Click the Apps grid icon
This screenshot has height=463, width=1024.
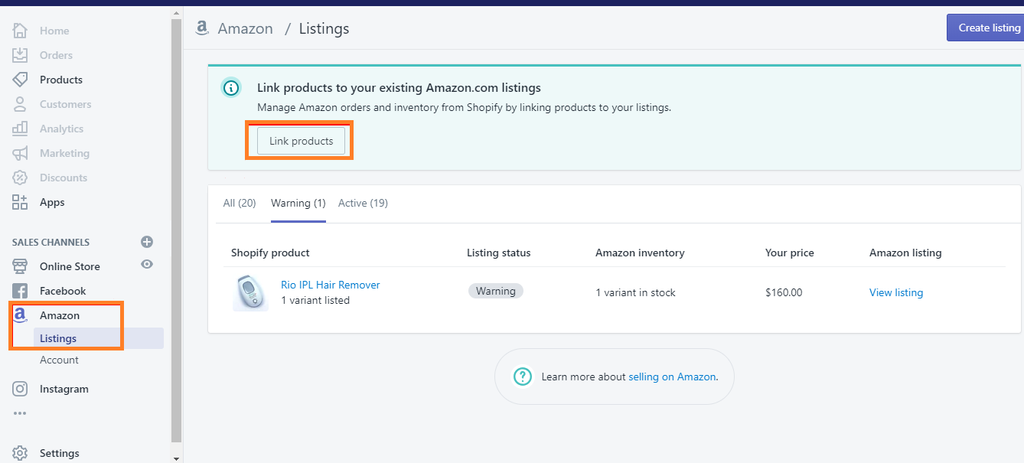click(x=20, y=202)
